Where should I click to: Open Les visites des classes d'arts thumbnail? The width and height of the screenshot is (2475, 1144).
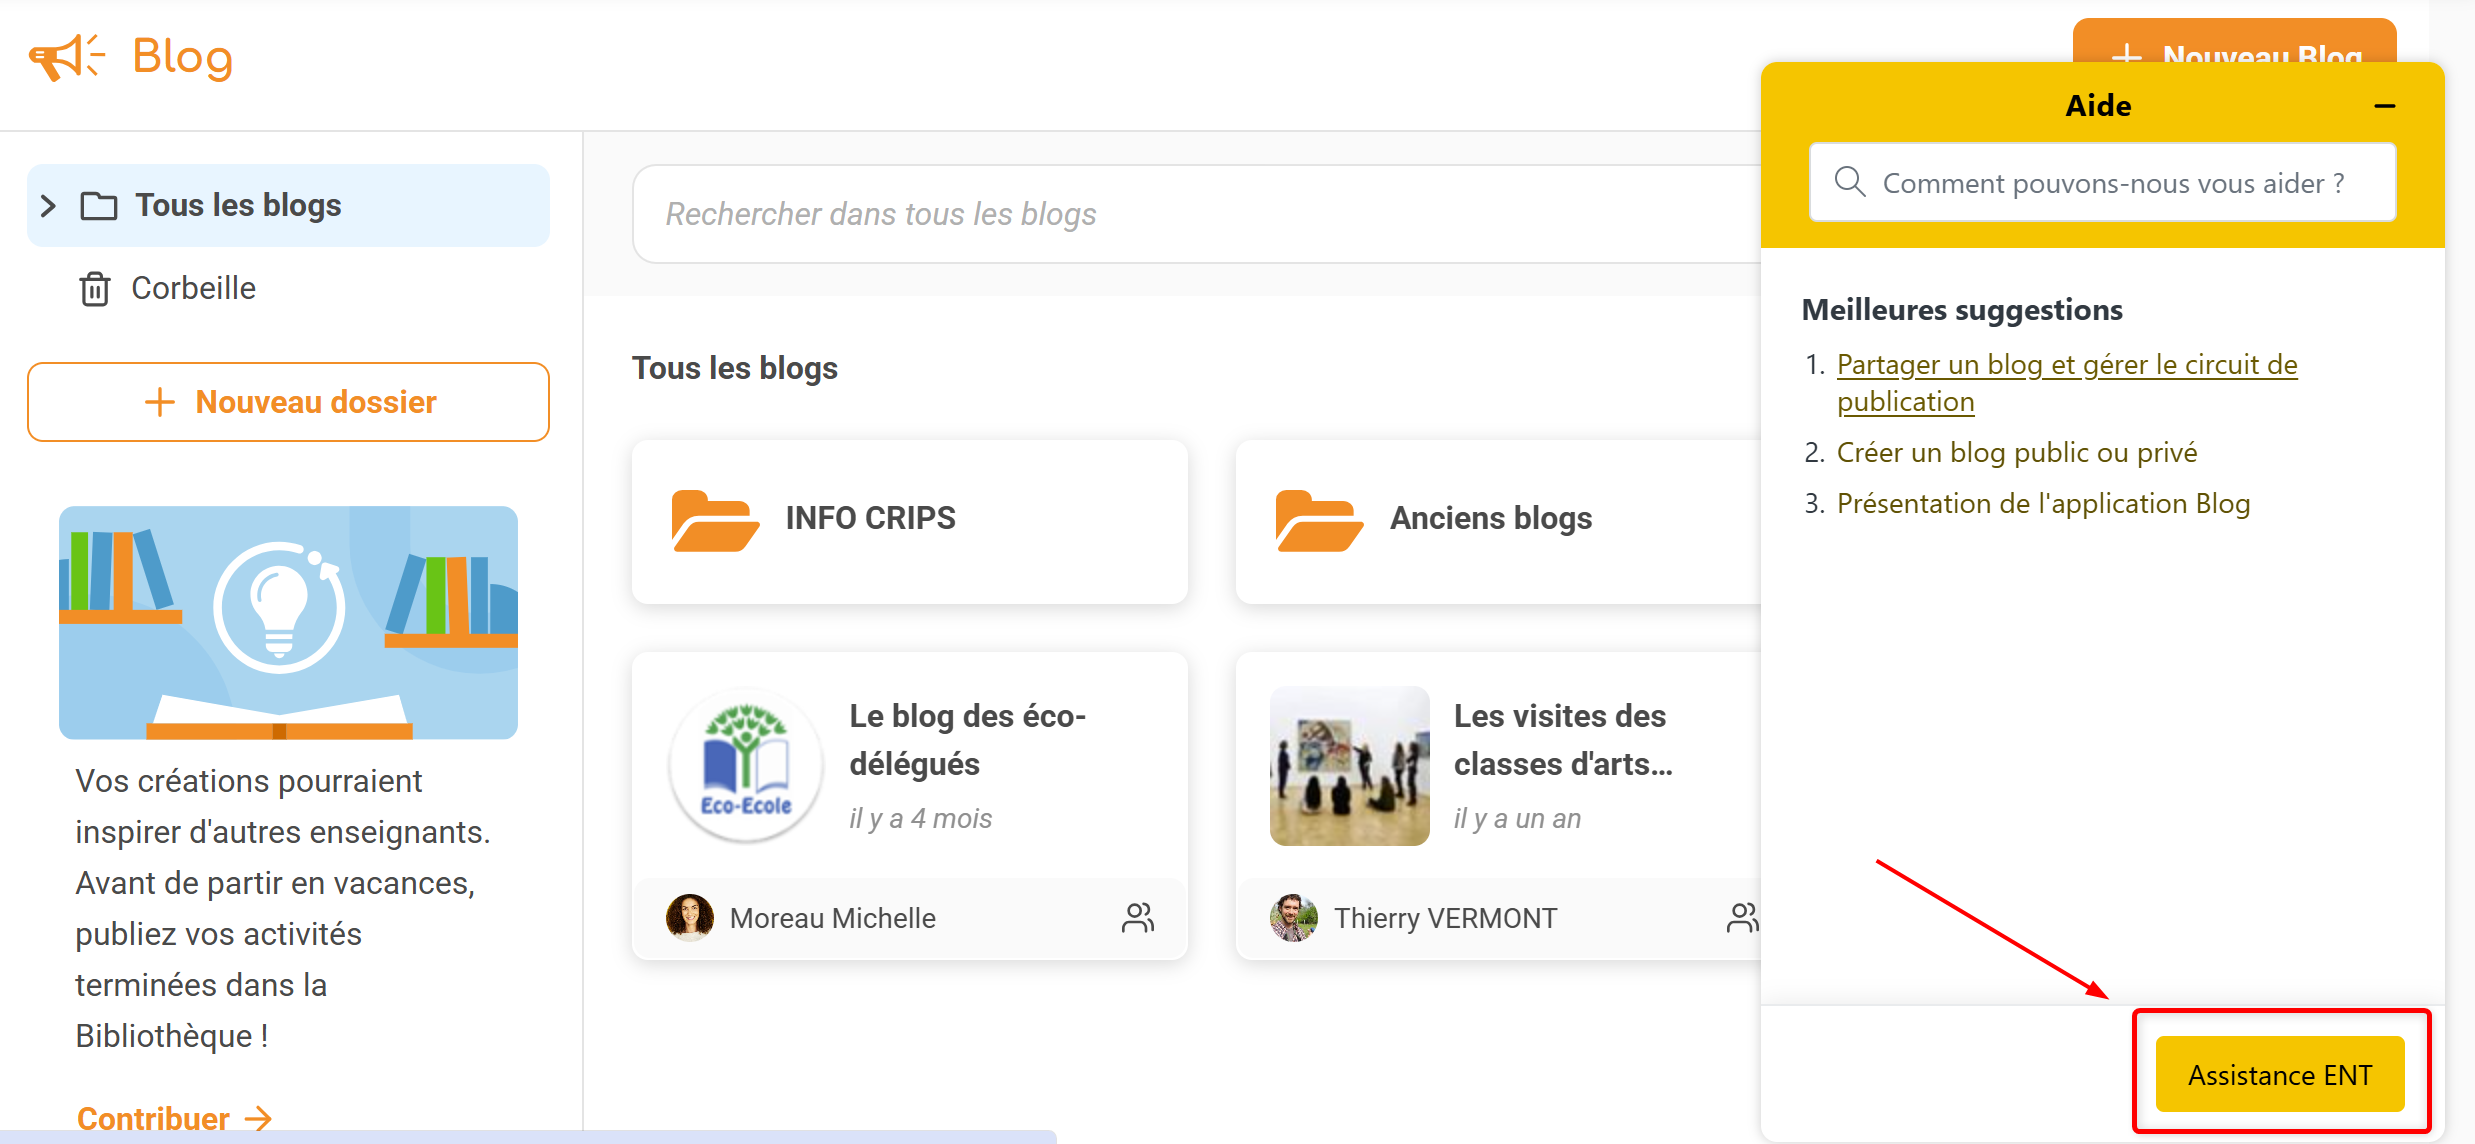pyautogui.click(x=1349, y=766)
